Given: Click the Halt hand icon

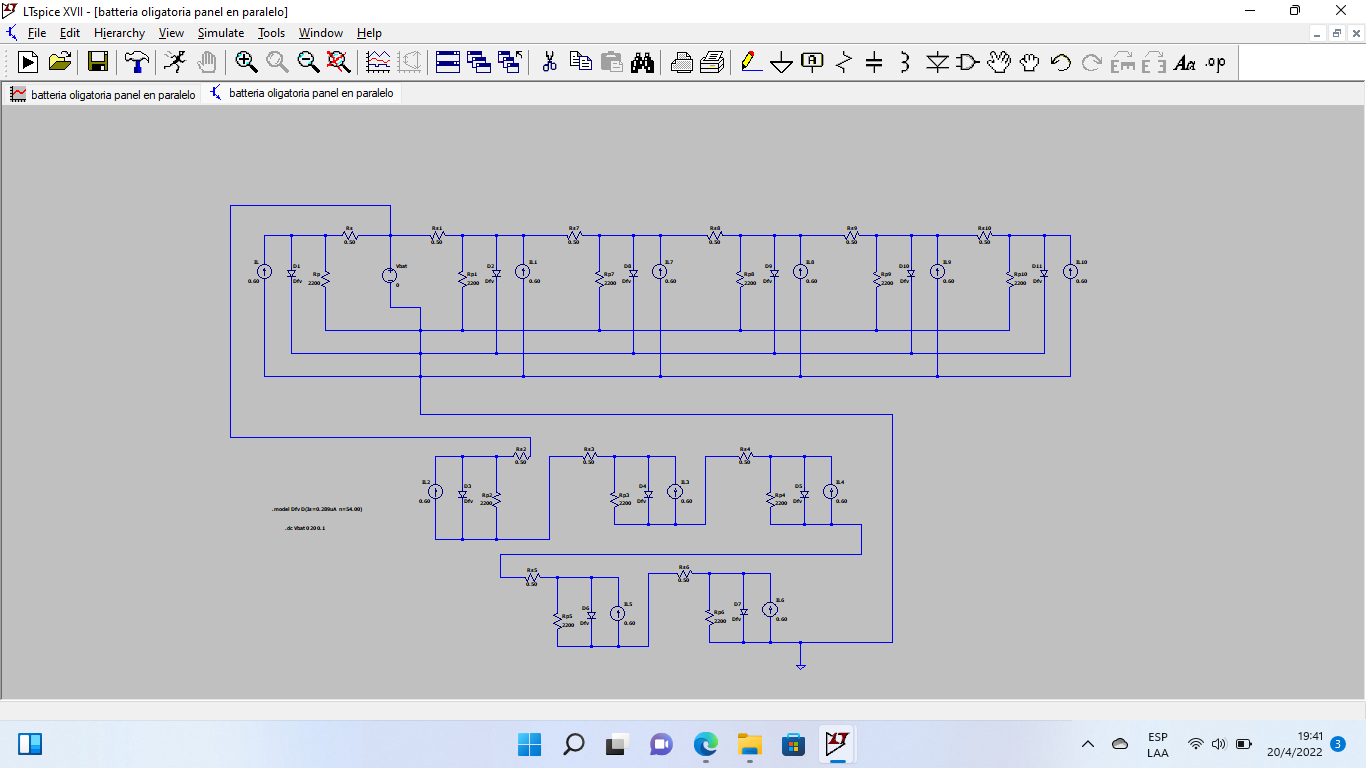Looking at the screenshot, I should click(x=207, y=62).
